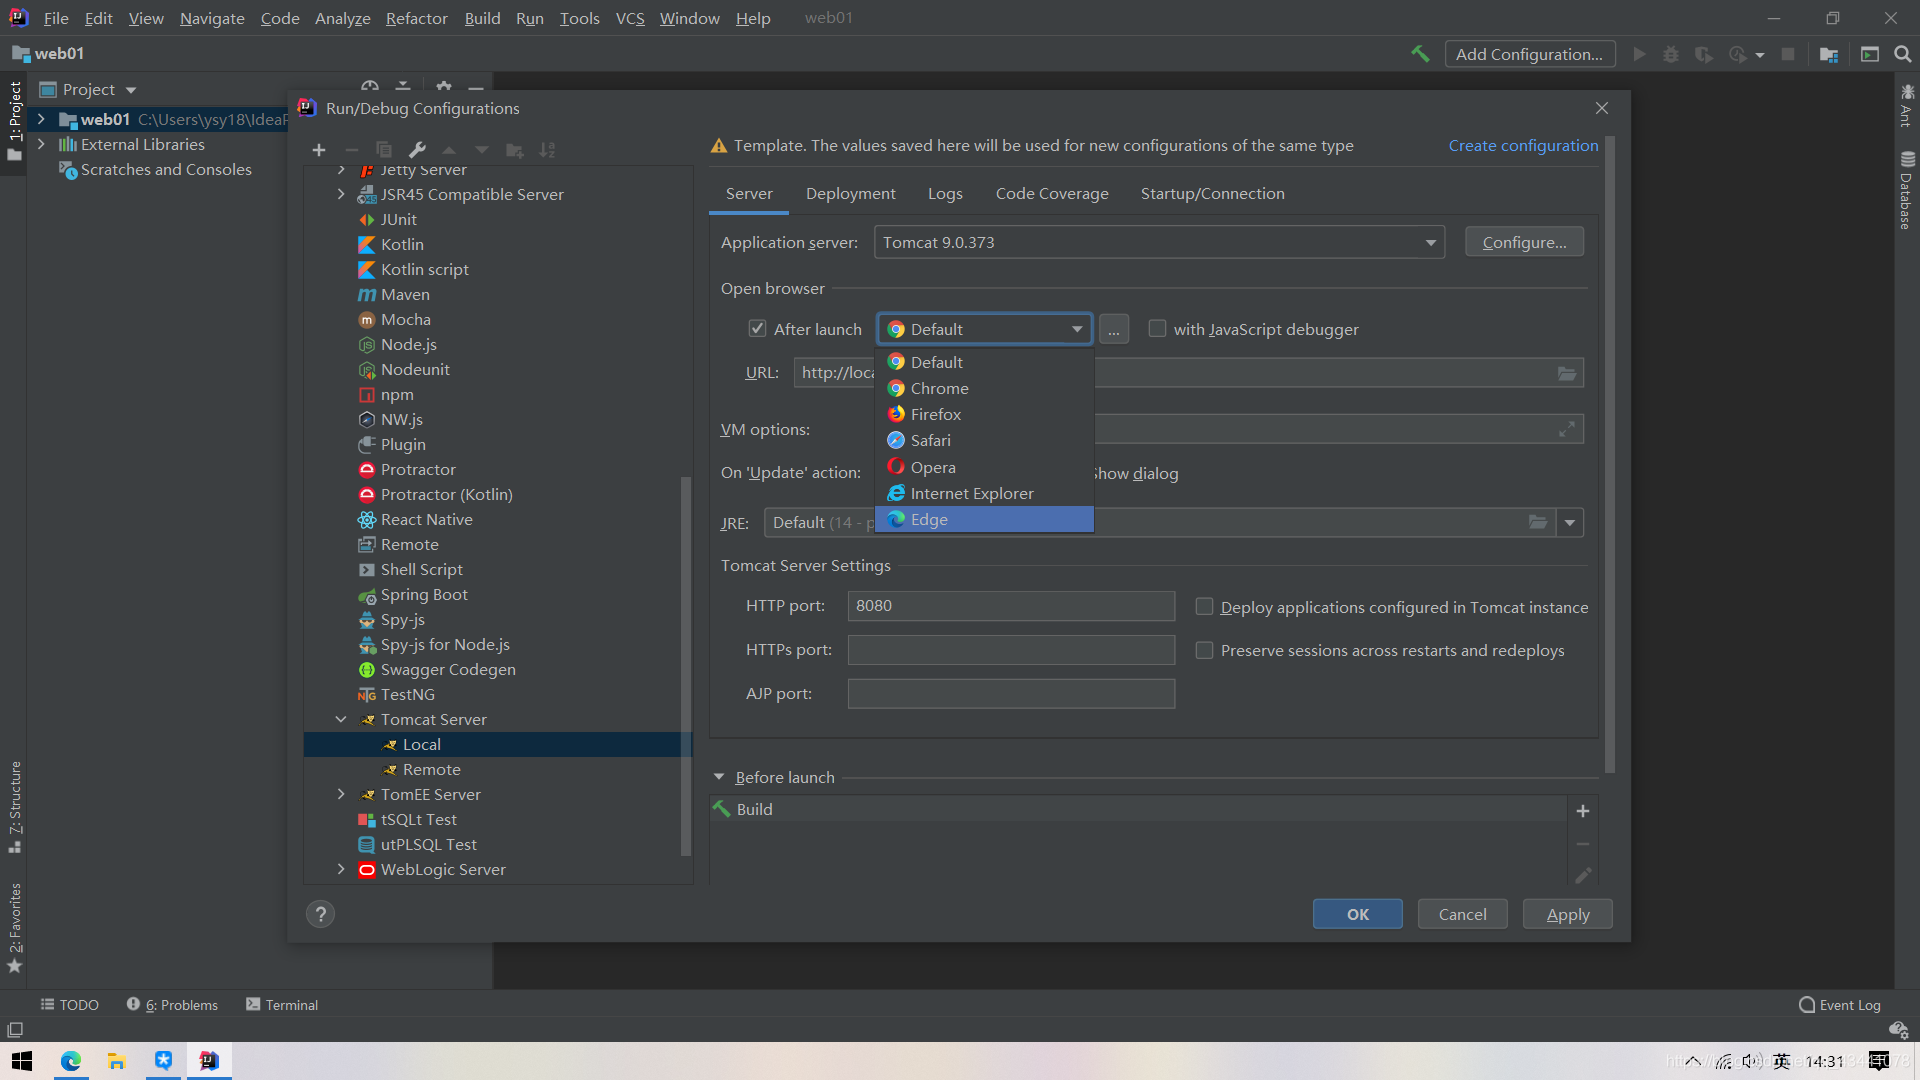Viewport: 1920px width, 1080px height.
Task: Click the Build project toolbar icon
Action: tap(1419, 54)
